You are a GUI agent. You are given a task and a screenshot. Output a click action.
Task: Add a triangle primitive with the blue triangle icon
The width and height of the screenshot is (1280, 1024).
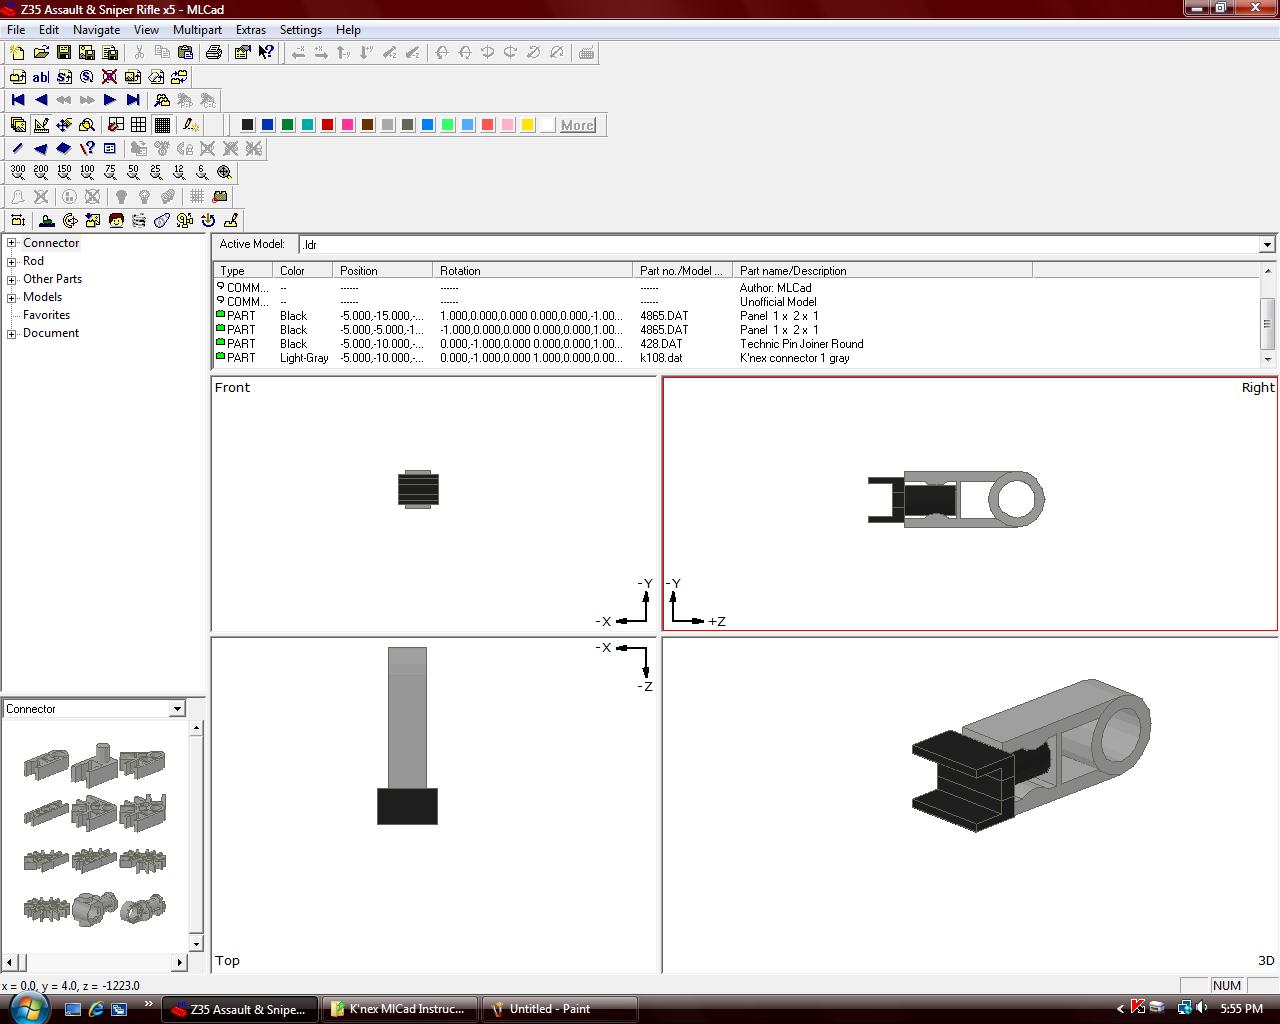tap(41, 149)
